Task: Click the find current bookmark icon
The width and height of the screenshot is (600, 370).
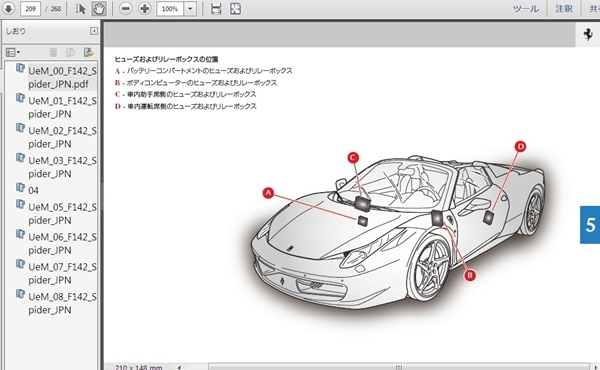Action: (88, 52)
